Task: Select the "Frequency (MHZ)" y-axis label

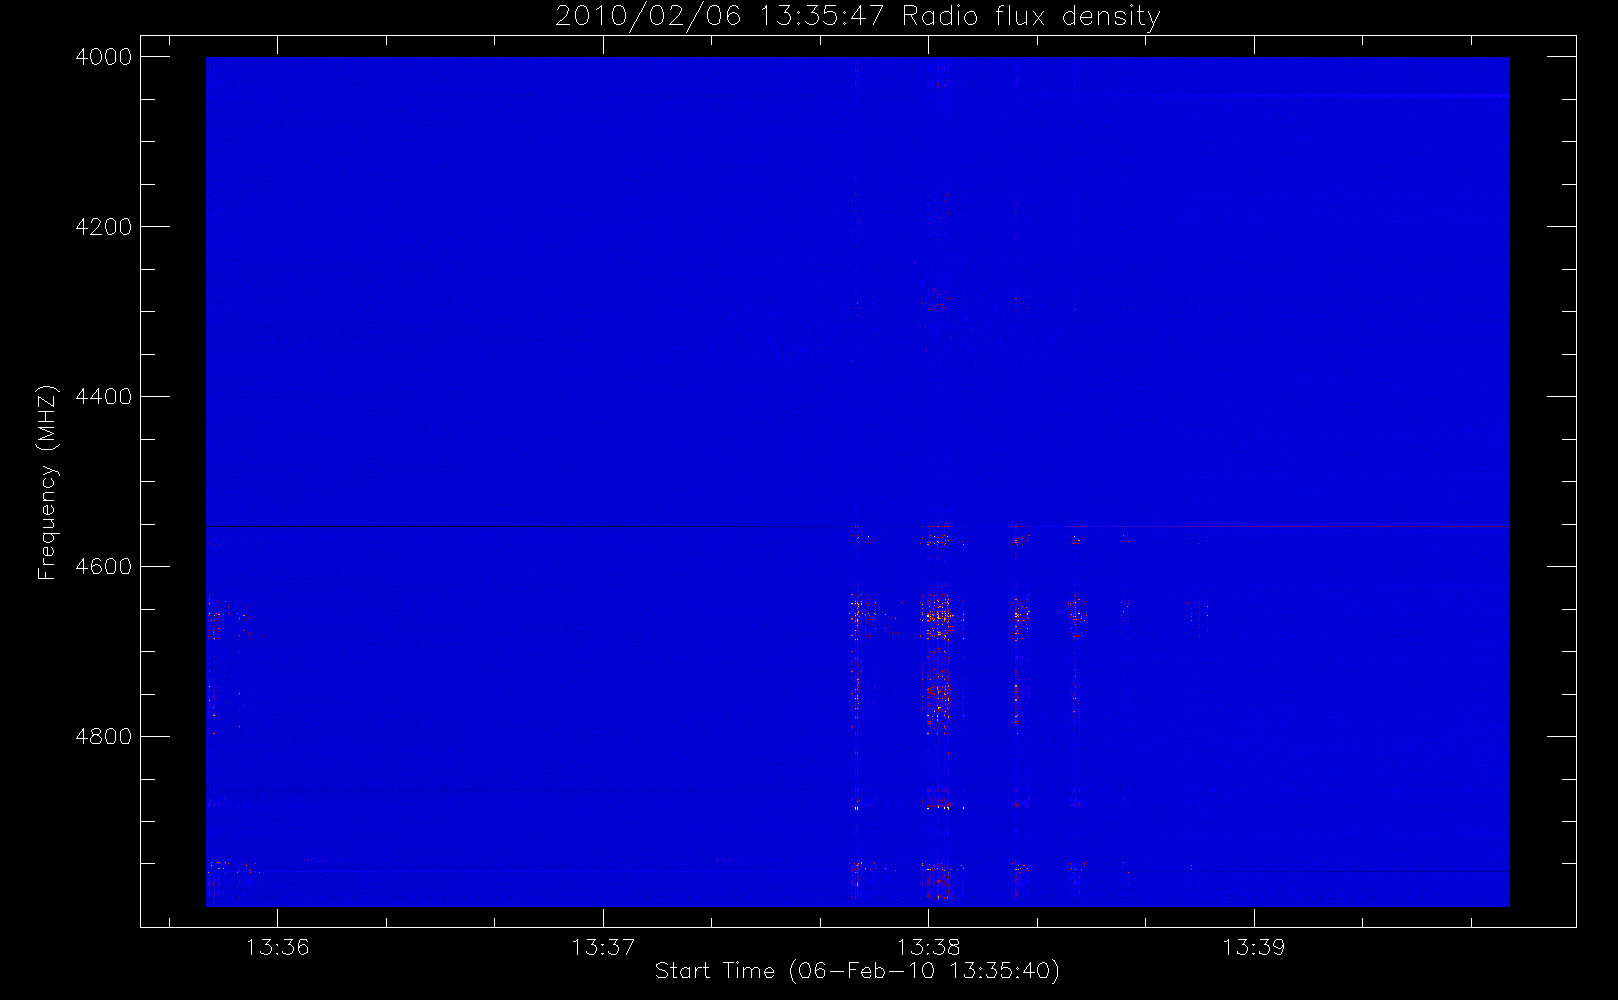Action: click(47, 482)
